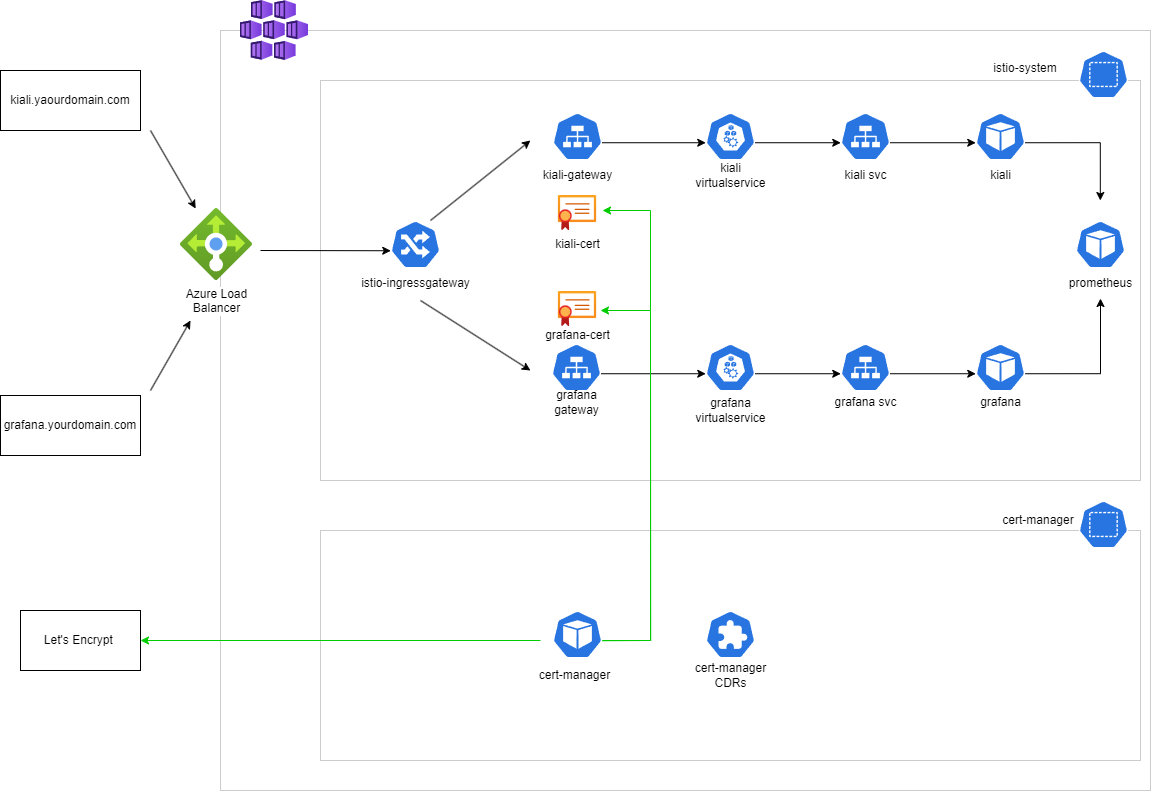Select the grafana pod icon
Screen dimensions: 1151x791
1001,368
